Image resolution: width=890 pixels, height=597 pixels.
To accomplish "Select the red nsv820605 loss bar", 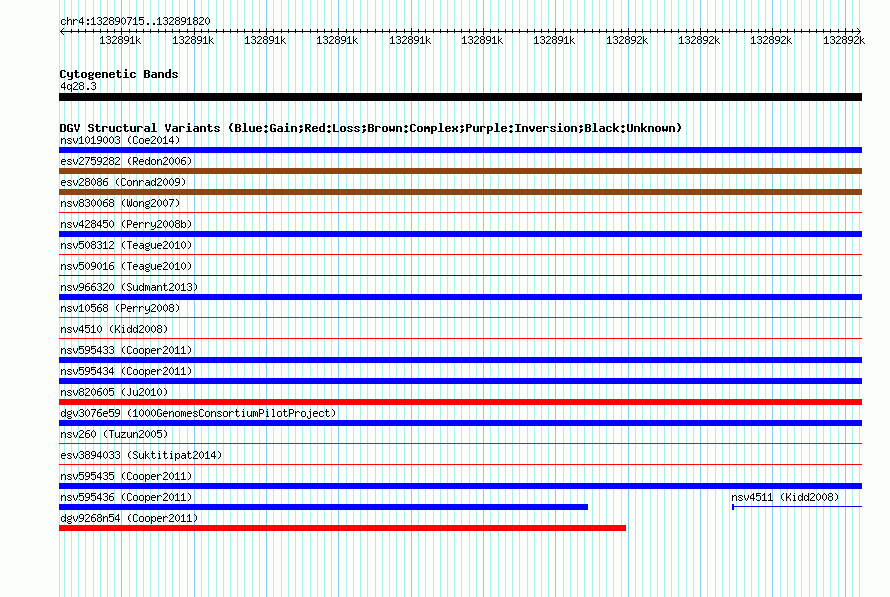I will tap(460, 402).
